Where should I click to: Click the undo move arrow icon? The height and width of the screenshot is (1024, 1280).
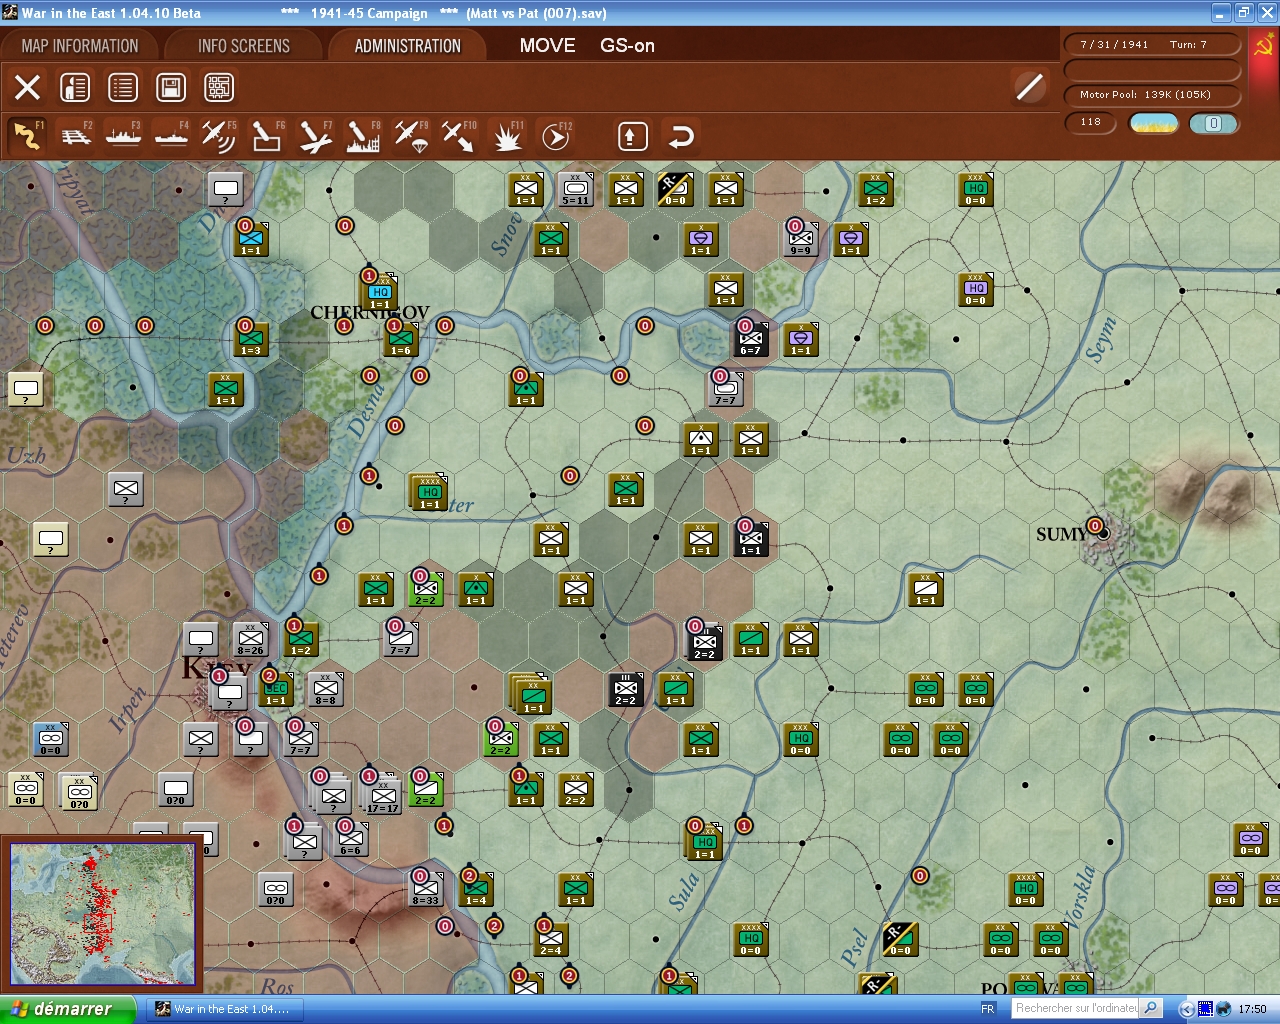pyautogui.click(x=681, y=136)
